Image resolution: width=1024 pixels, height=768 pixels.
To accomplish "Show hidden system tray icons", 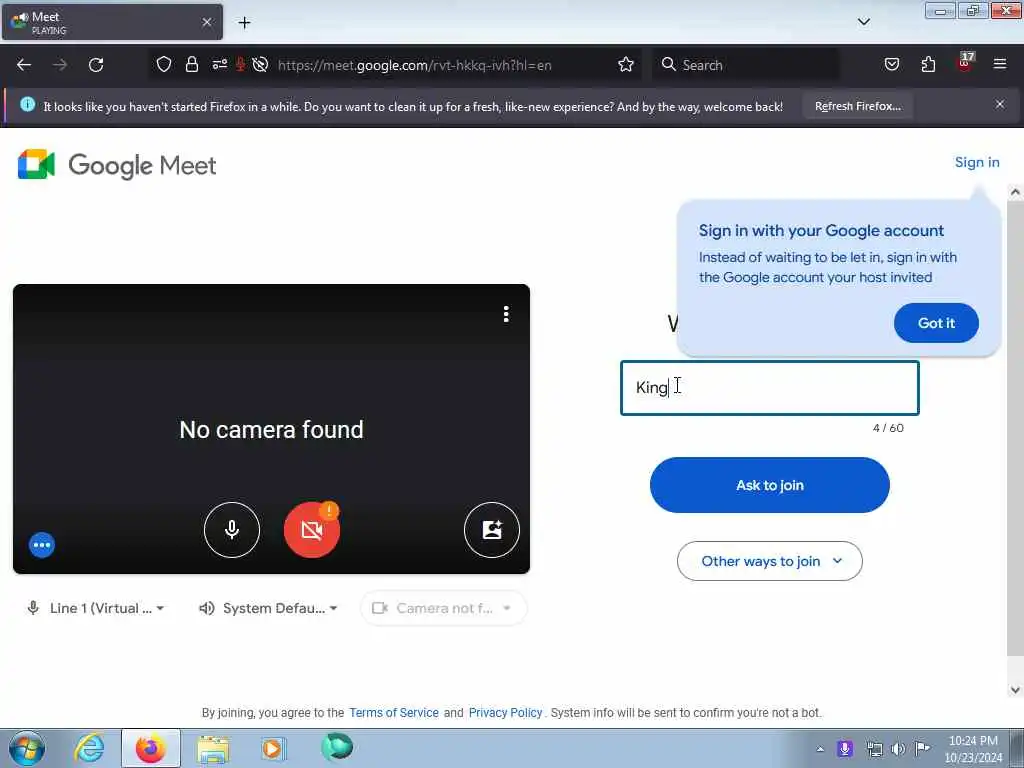I will (x=820, y=749).
